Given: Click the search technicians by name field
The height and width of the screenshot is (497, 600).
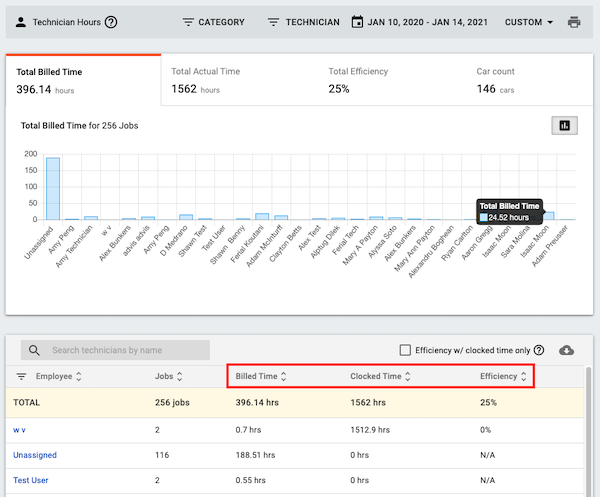Looking at the screenshot, I should (115, 350).
